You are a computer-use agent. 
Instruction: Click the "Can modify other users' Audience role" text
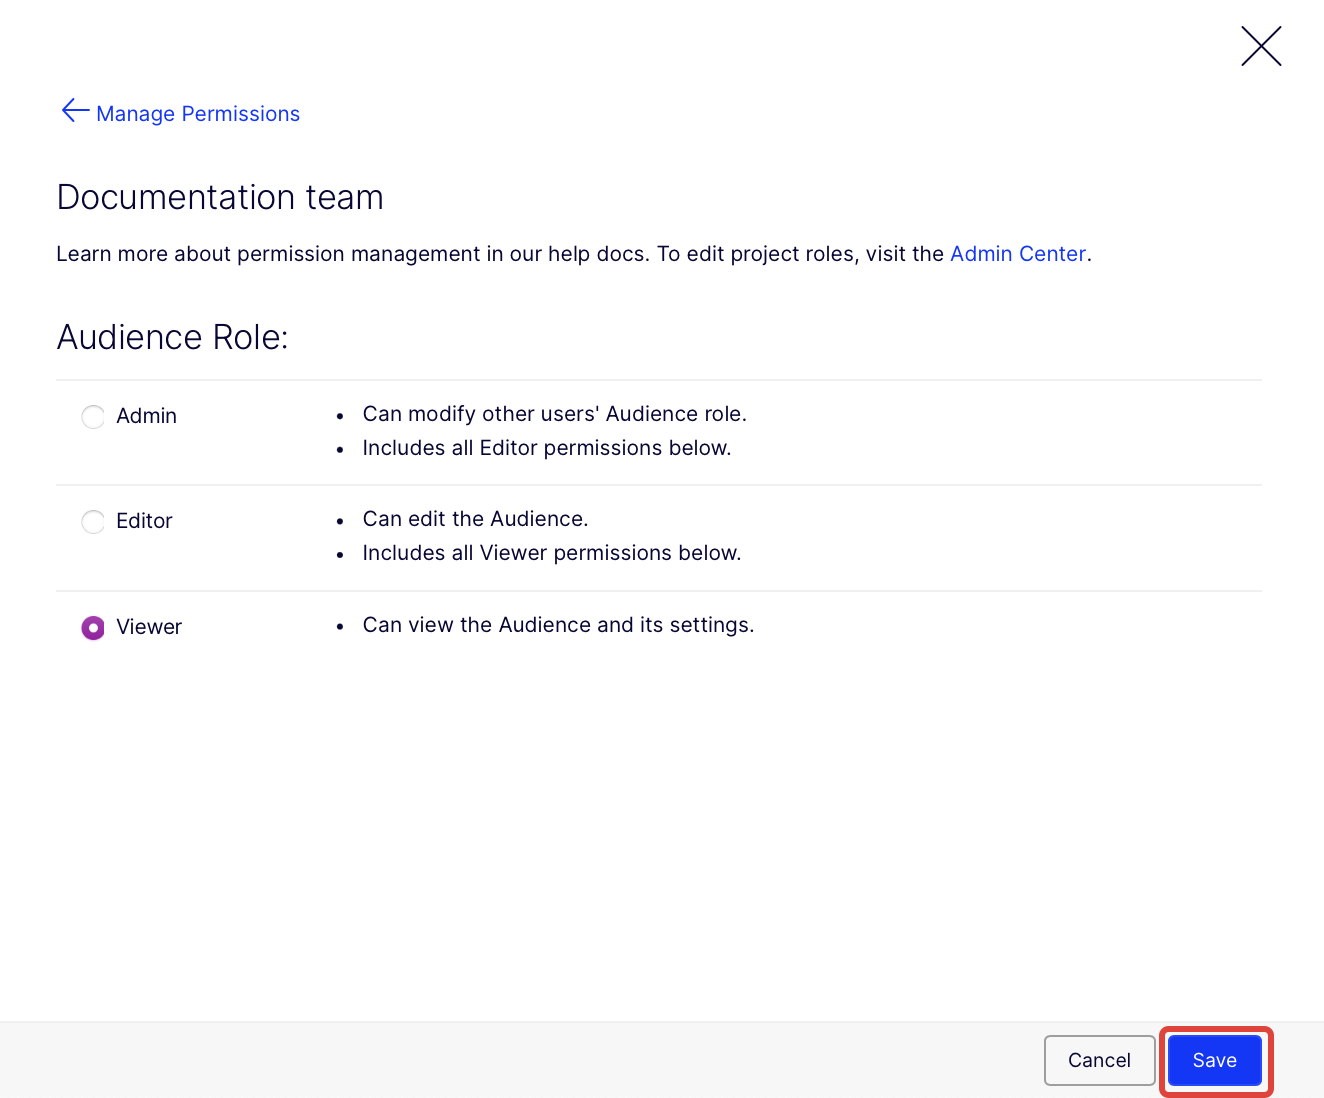click(x=554, y=414)
